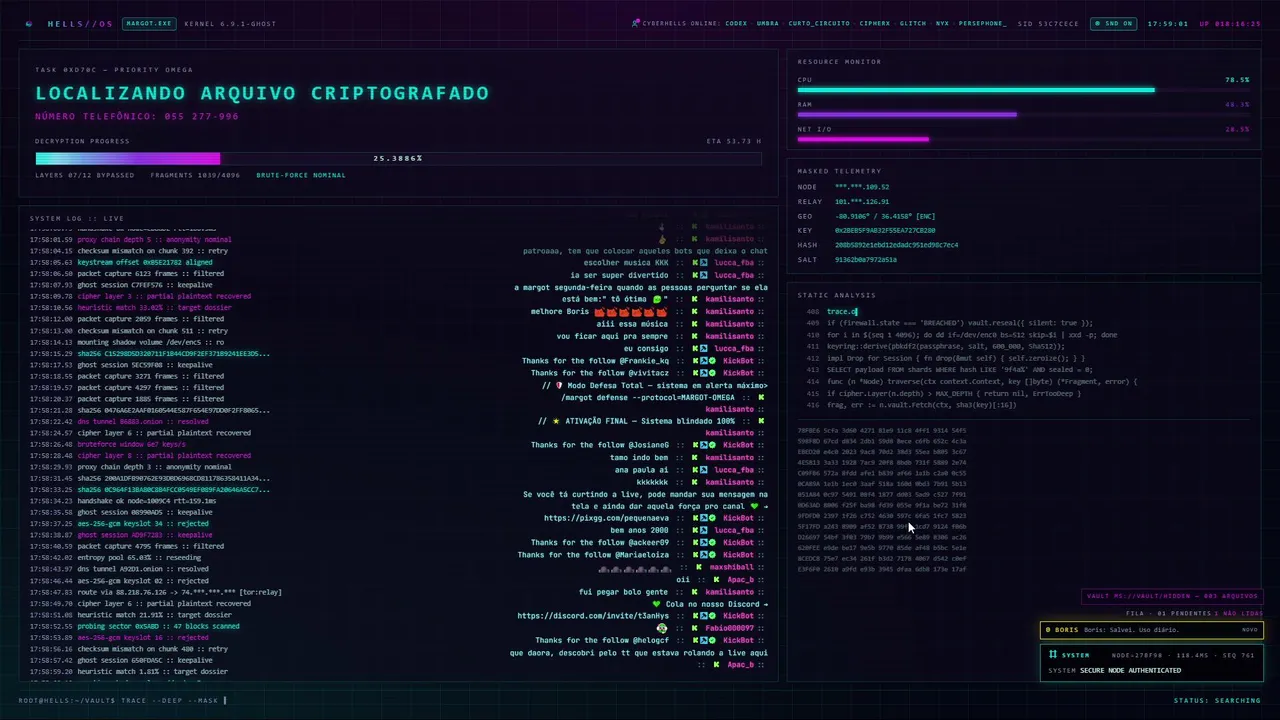Select NYX in the online list
Image resolution: width=1280 pixels, height=720 pixels.
943,23
